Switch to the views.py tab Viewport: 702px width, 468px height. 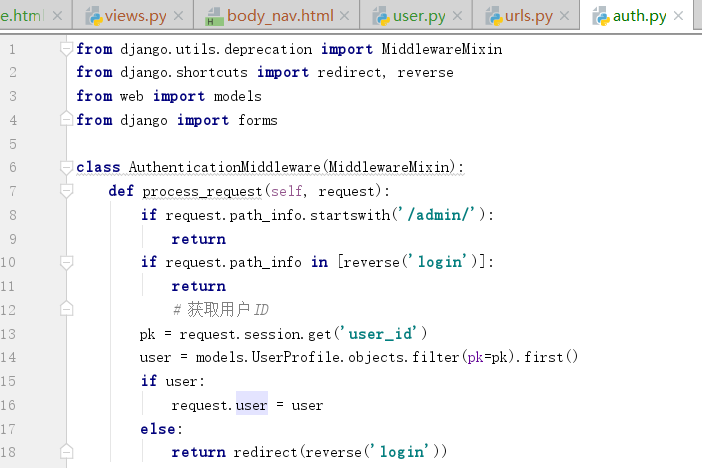tap(135, 17)
